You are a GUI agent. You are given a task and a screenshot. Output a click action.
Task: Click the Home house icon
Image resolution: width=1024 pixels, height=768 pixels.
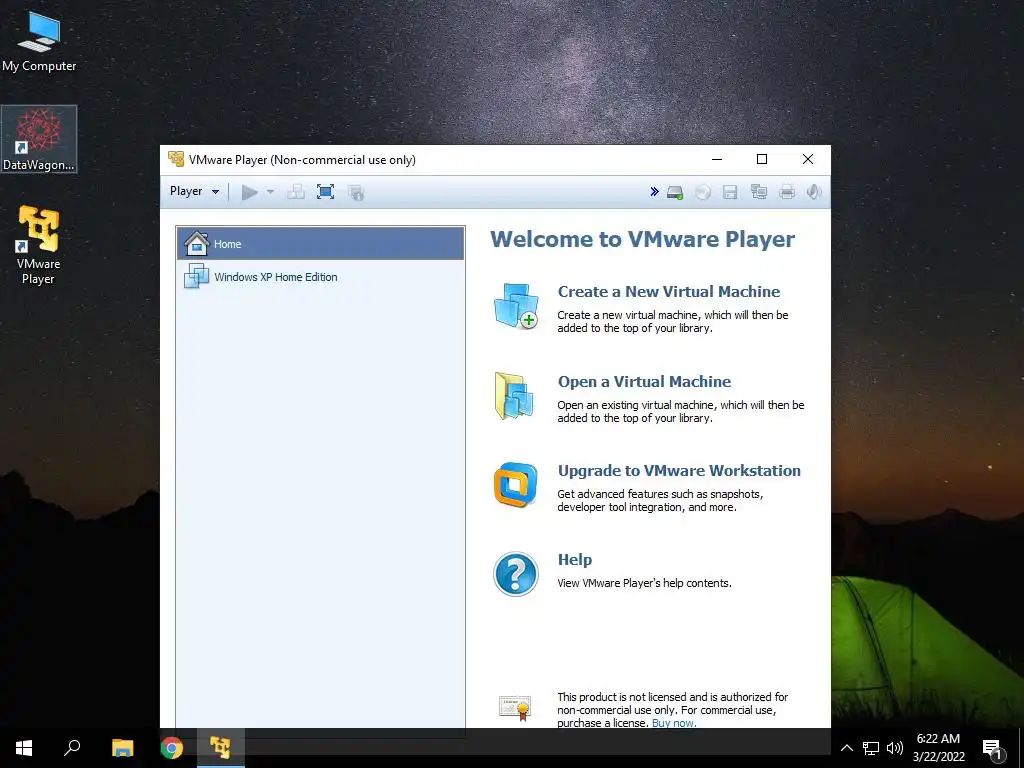click(196, 244)
